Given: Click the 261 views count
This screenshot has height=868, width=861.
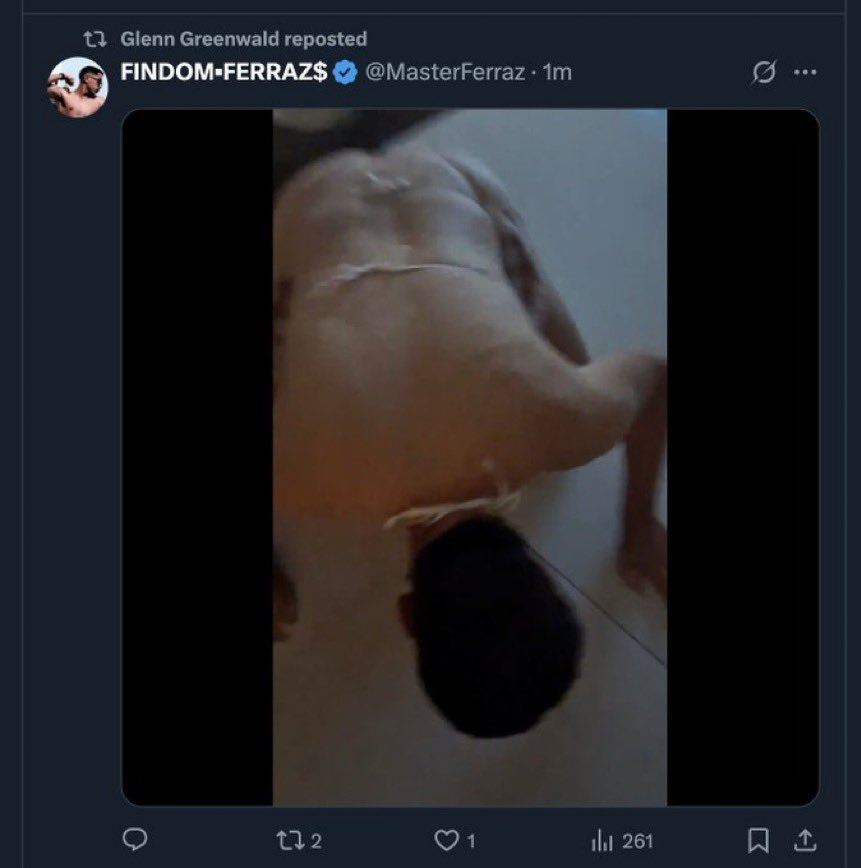Looking at the screenshot, I should click(637, 841).
